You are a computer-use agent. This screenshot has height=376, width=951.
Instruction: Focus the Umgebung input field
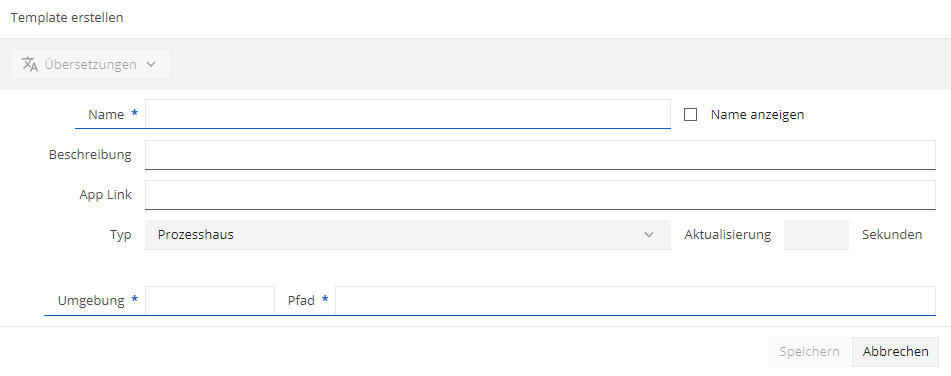210,301
